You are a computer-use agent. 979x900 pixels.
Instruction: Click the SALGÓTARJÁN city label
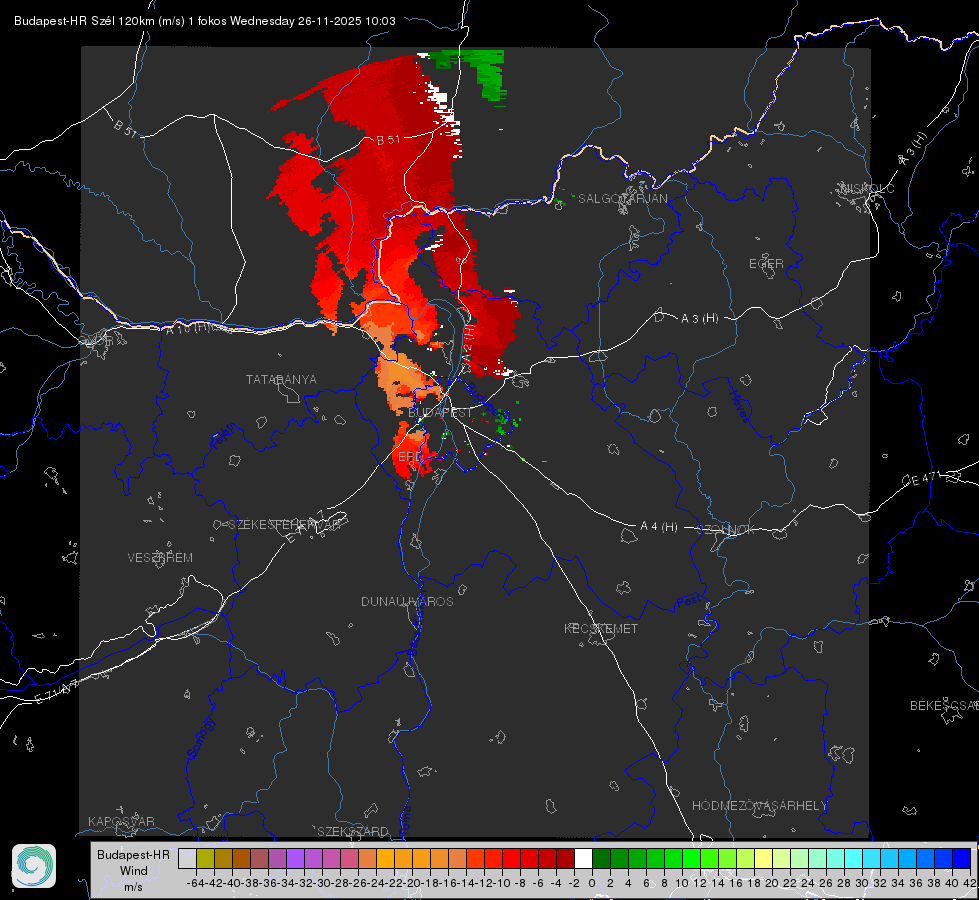[x=622, y=199]
